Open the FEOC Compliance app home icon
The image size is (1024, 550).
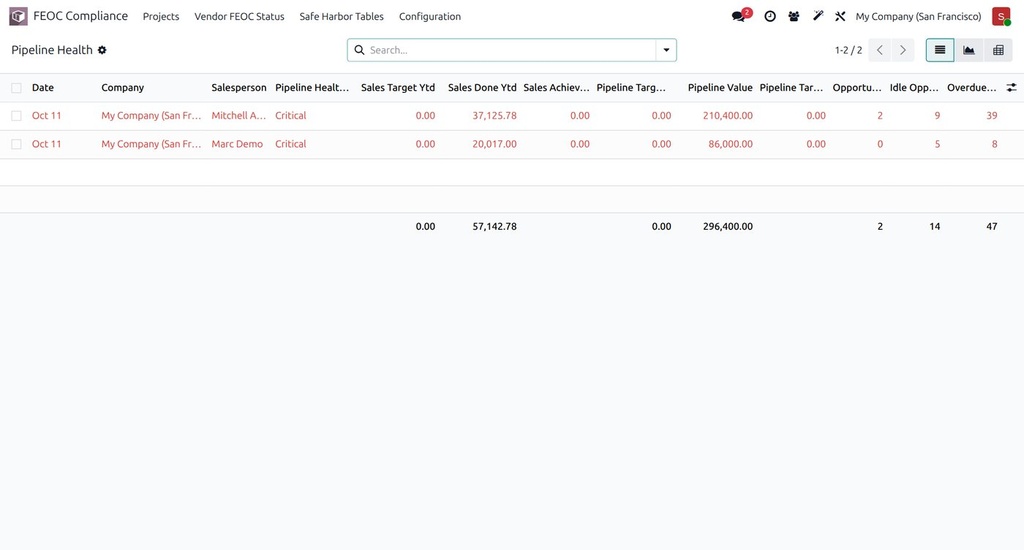click(x=18, y=16)
